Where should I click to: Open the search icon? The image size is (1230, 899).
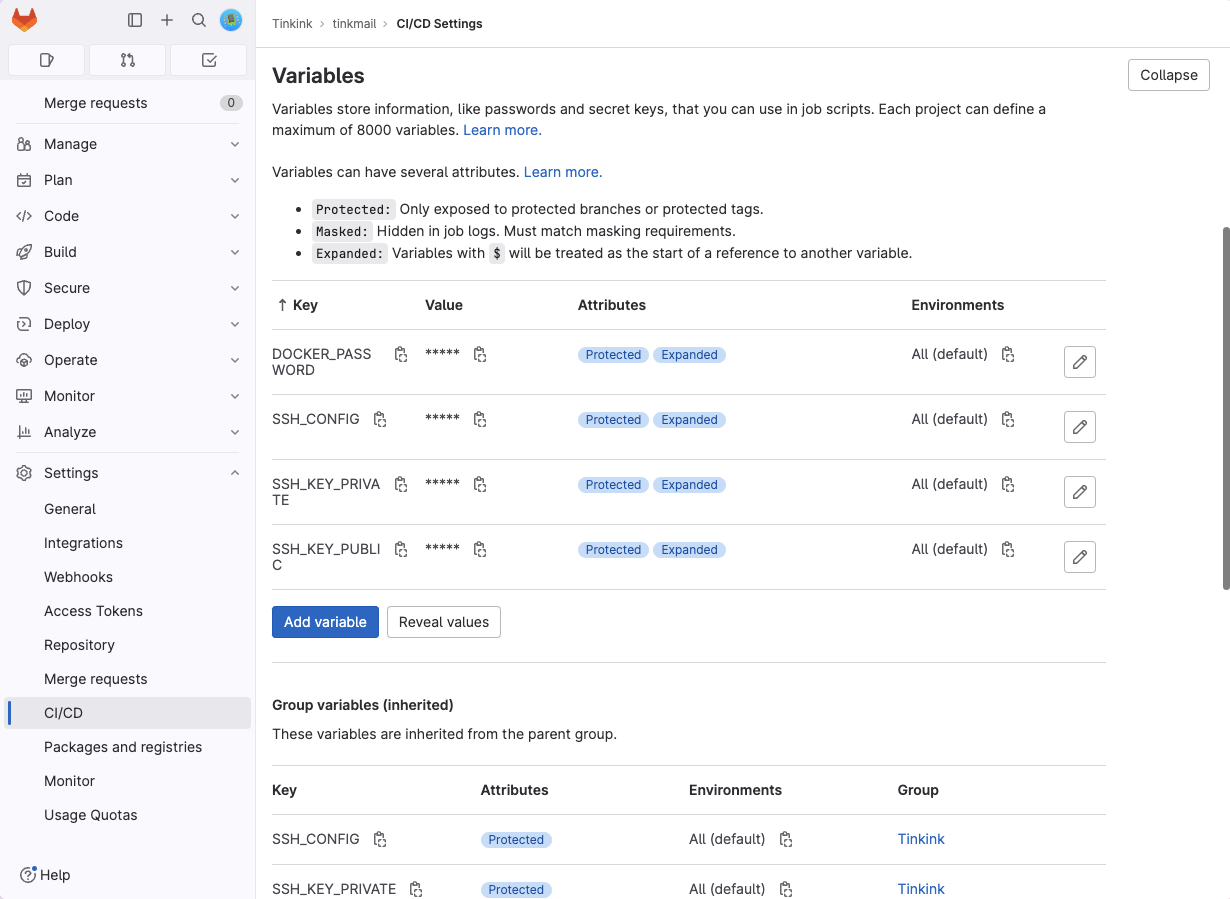coord(199,20)
